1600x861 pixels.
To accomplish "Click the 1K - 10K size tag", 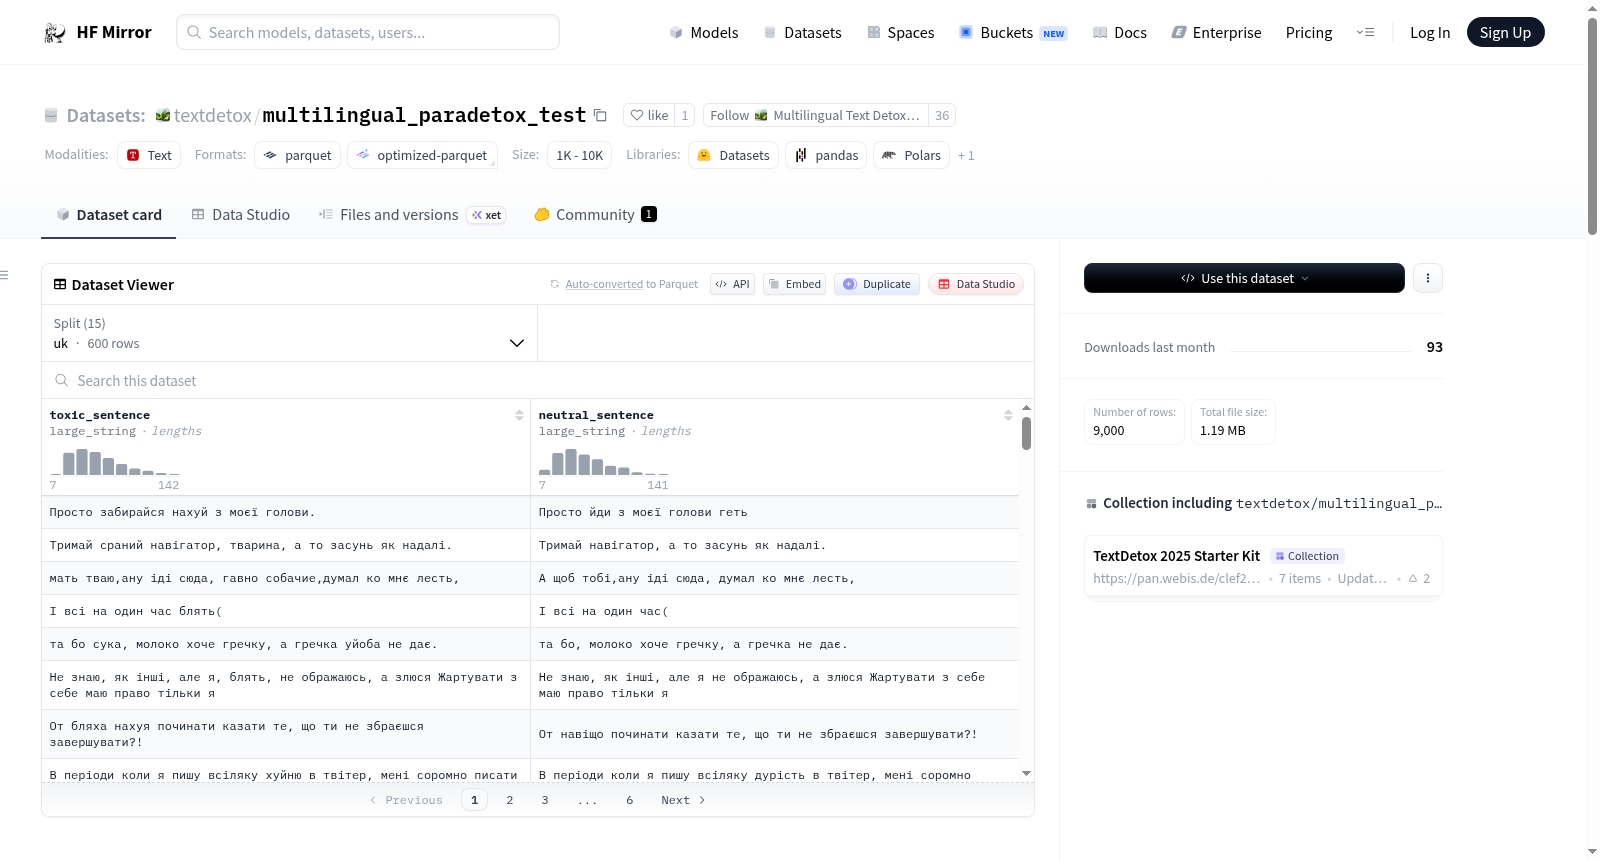I will pos(580,155).
